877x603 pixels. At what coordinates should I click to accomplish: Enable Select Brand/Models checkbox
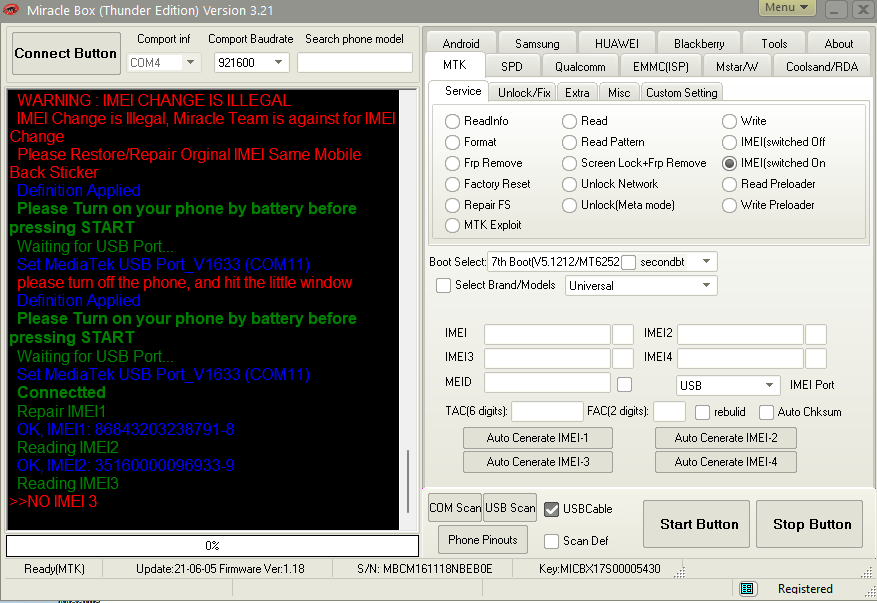coord(444,285)
